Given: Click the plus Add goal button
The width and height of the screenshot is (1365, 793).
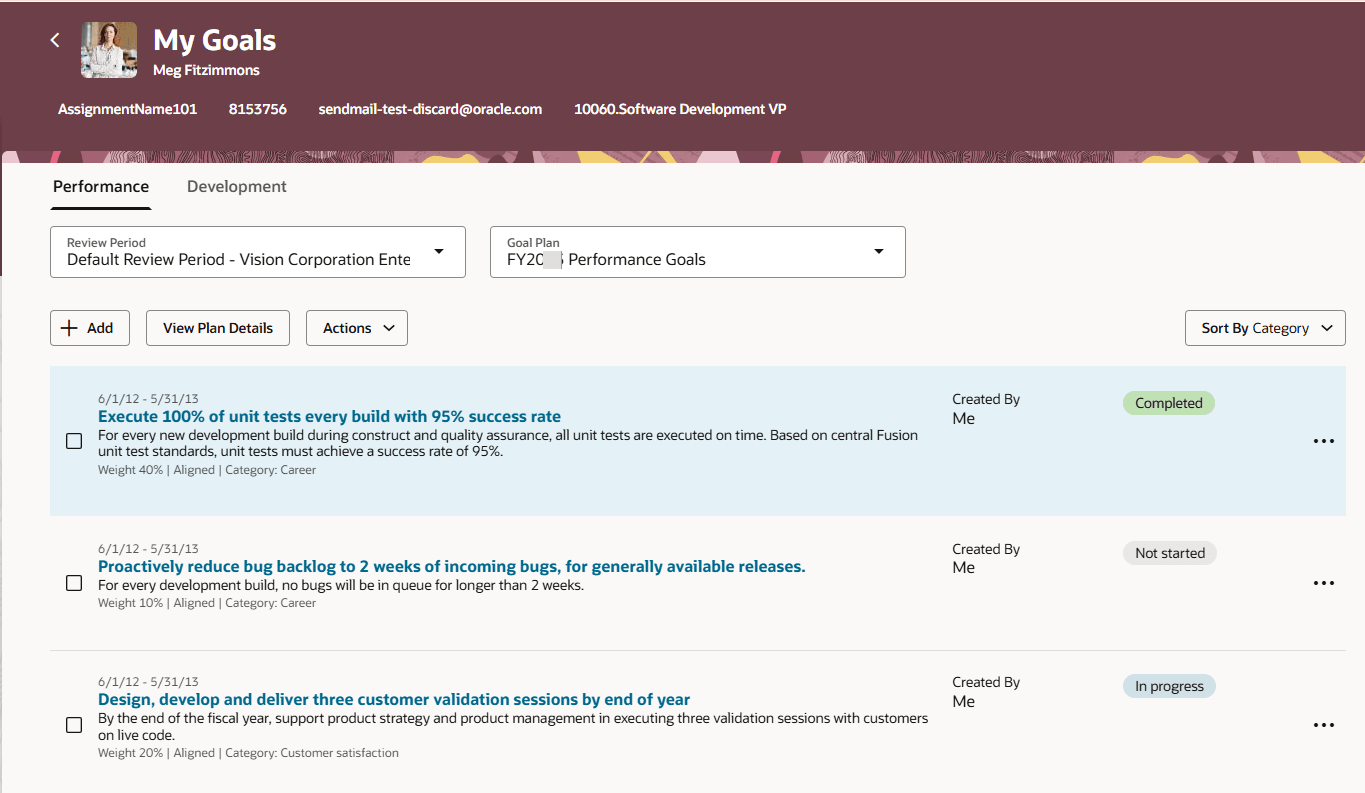Looking at the screenshot, I should [x=90, y=328].
